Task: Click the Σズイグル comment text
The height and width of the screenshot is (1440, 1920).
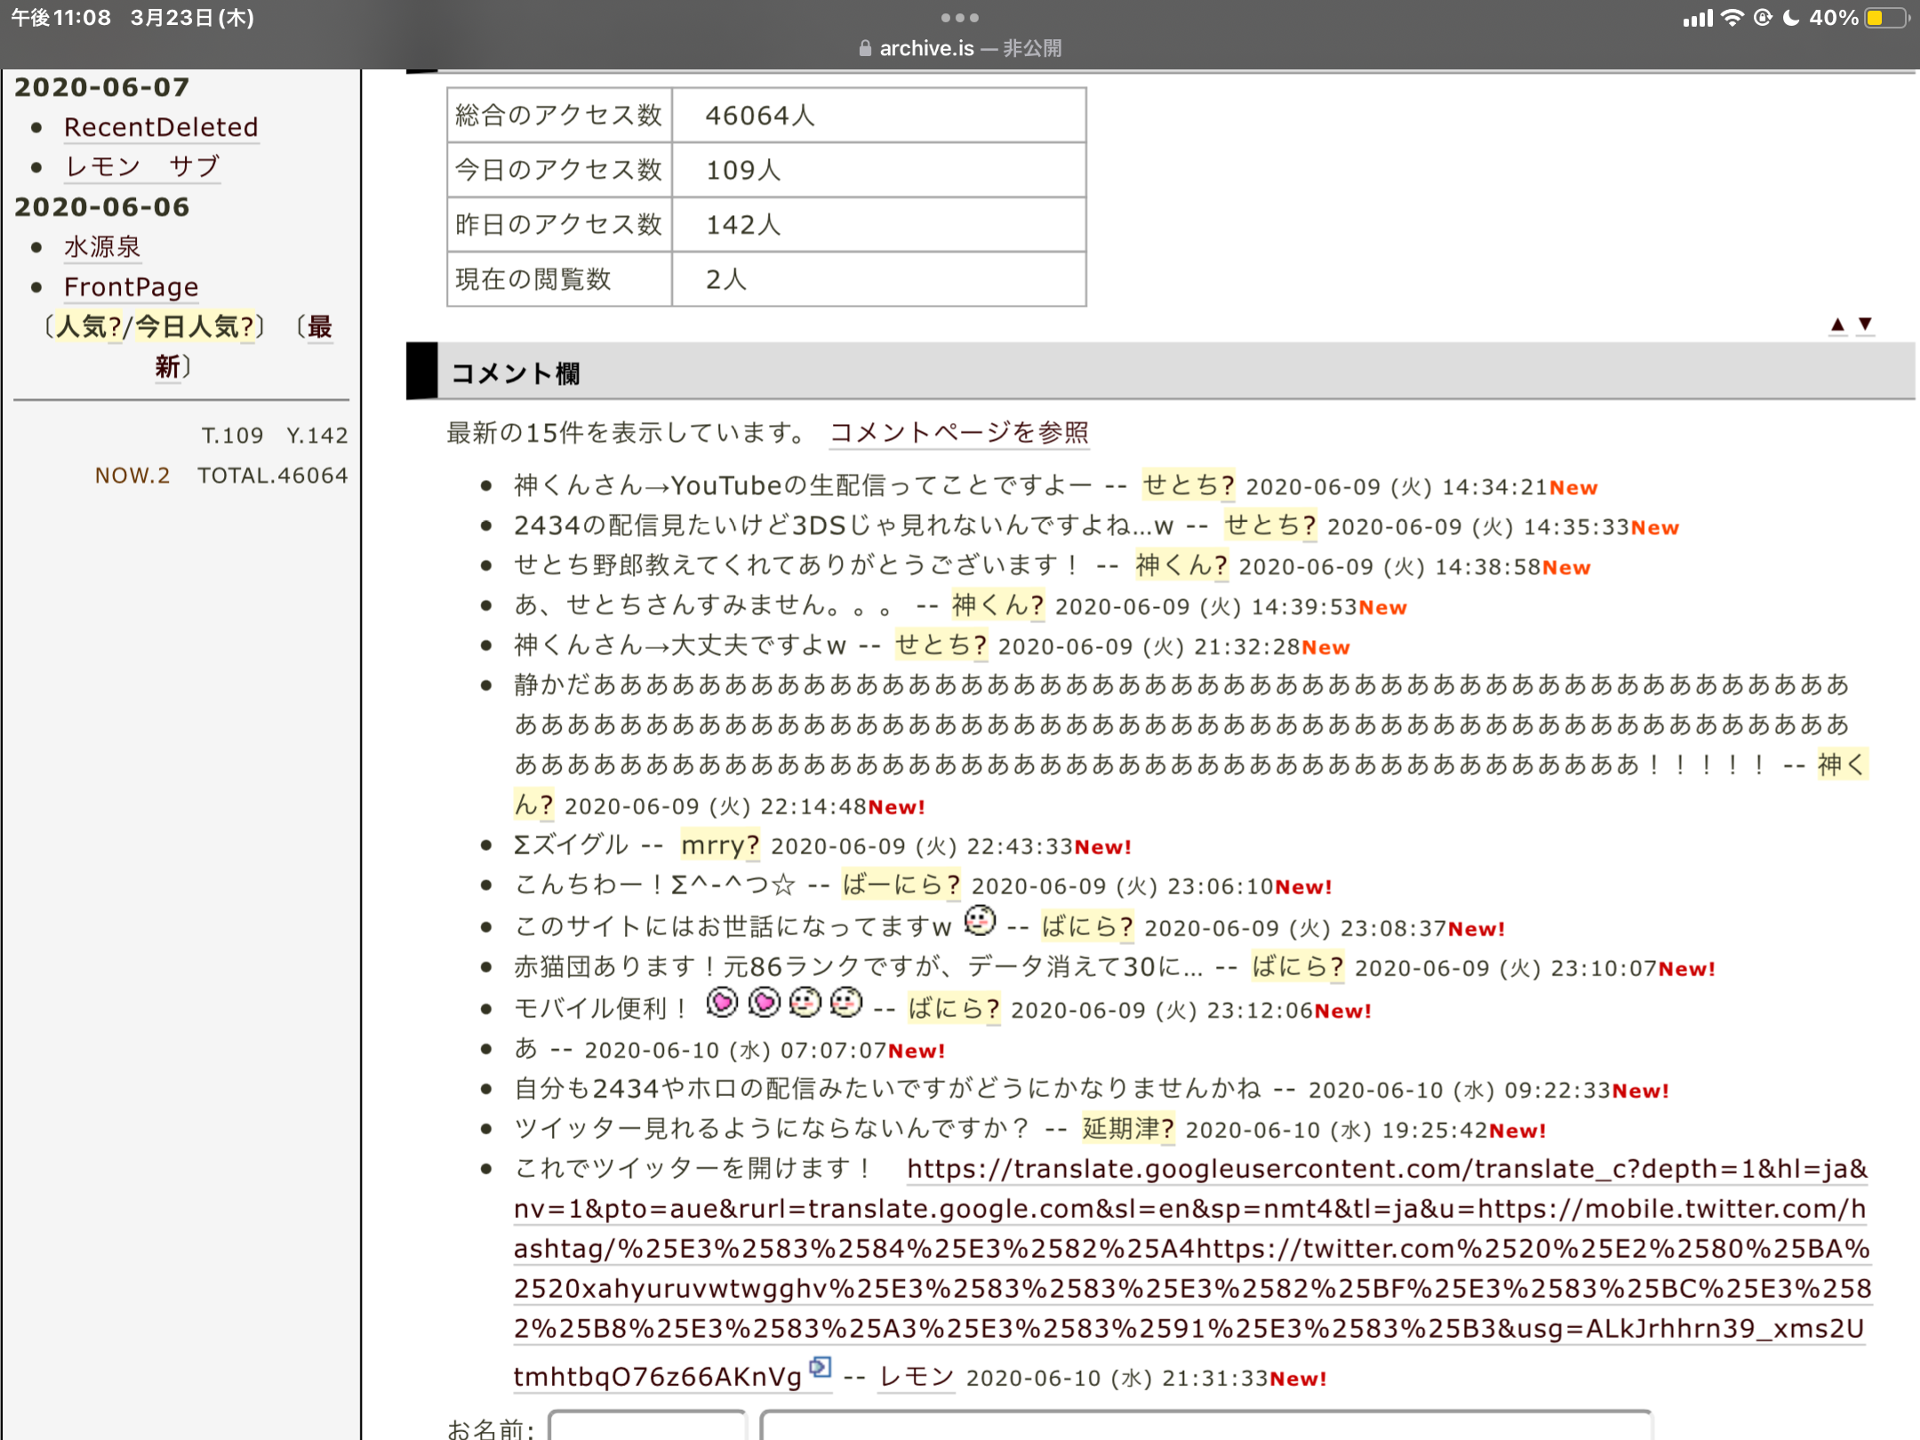Action: (571, 845)
